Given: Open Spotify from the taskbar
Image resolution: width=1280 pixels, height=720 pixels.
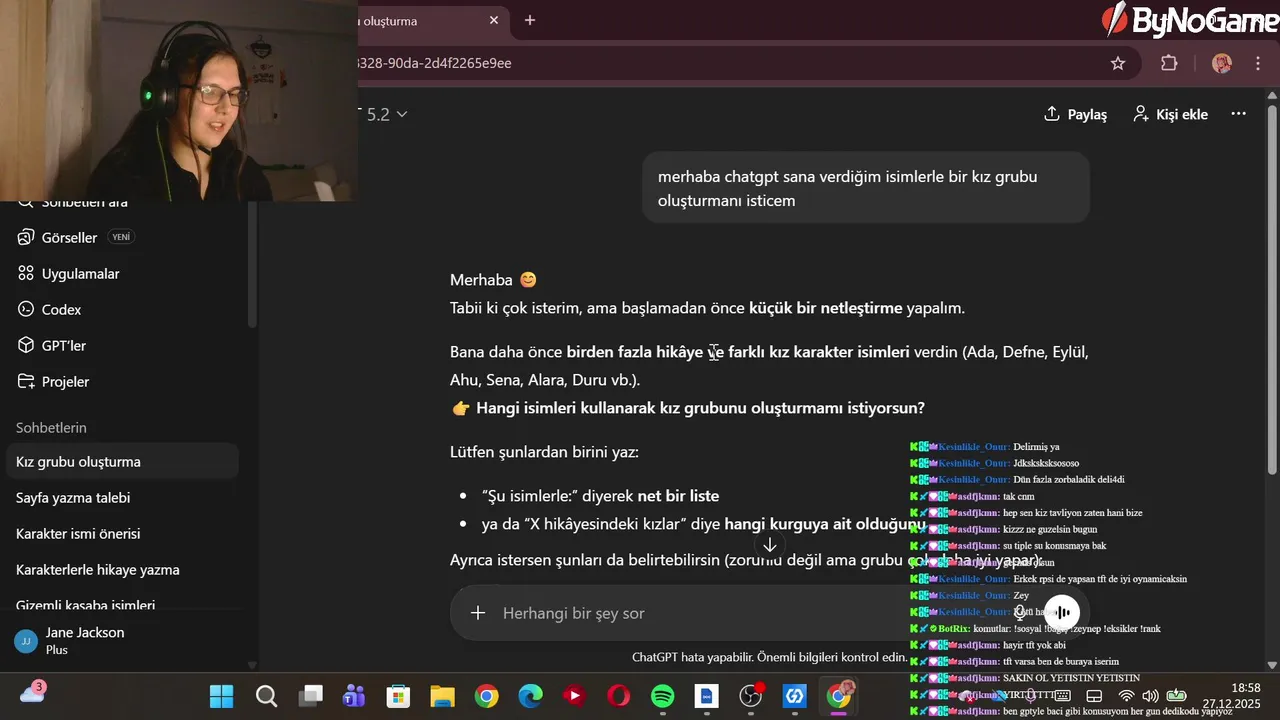Looking at the screenshot, I should click(662, 696).
